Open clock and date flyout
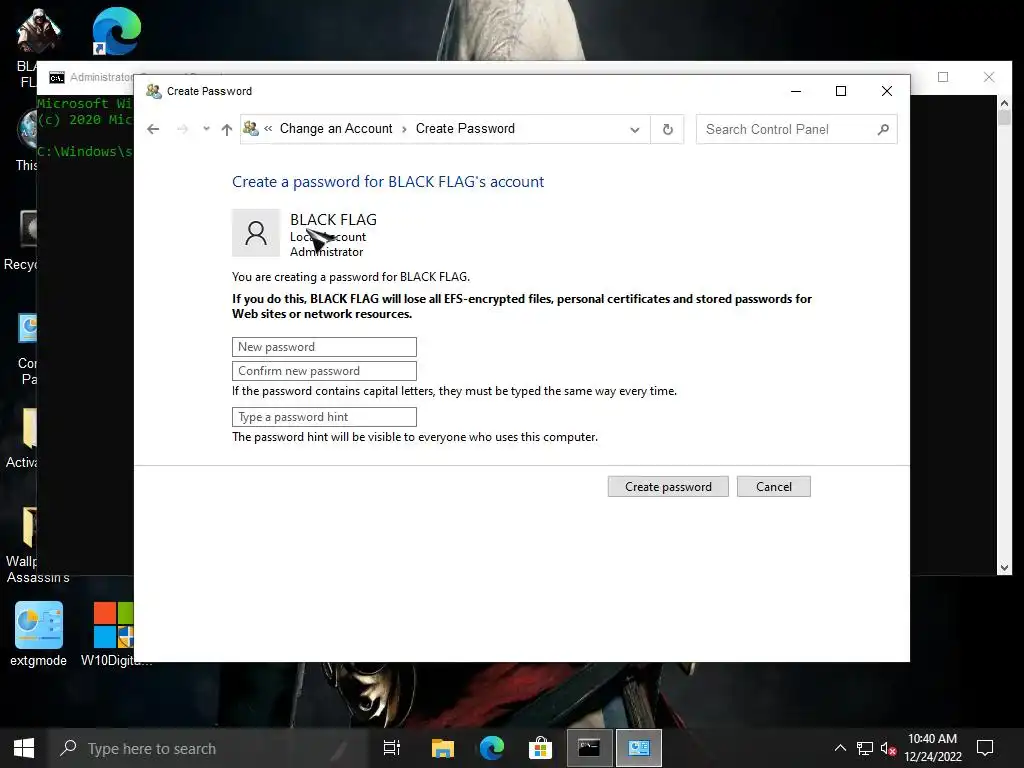Screen dimensions: 1024x768 933,748
